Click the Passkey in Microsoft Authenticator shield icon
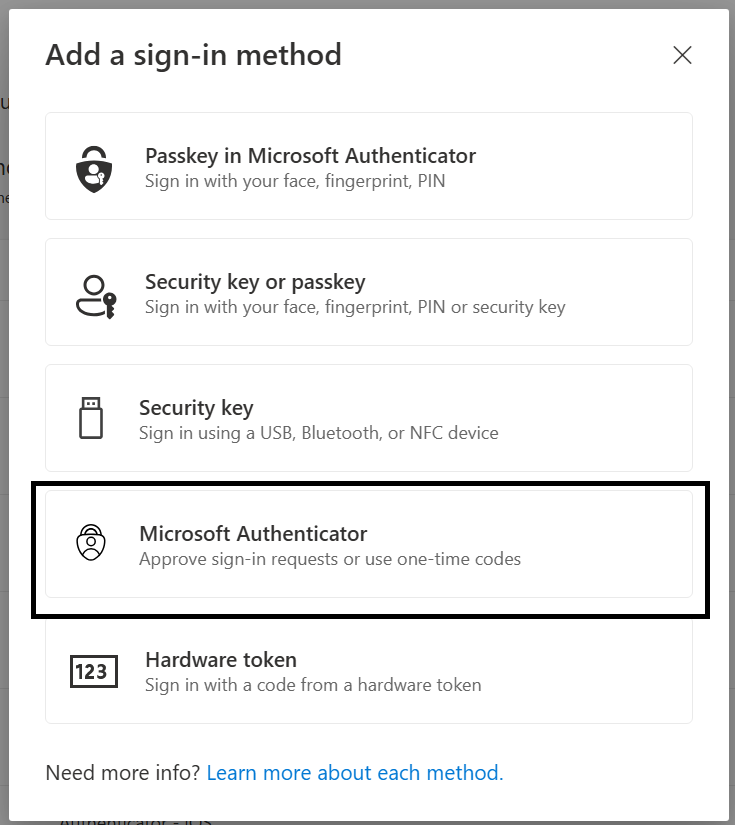This screenshot has height=825, width=735. point(93,165)
